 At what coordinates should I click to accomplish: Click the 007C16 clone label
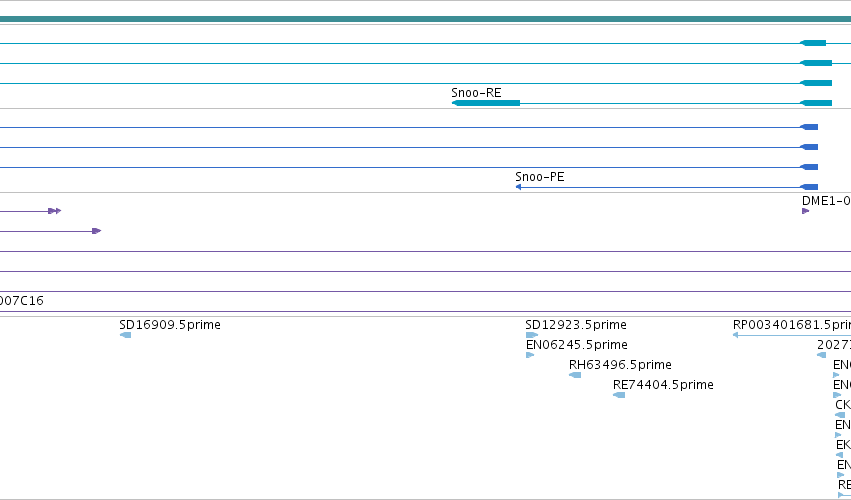click(x=22, y=301)
